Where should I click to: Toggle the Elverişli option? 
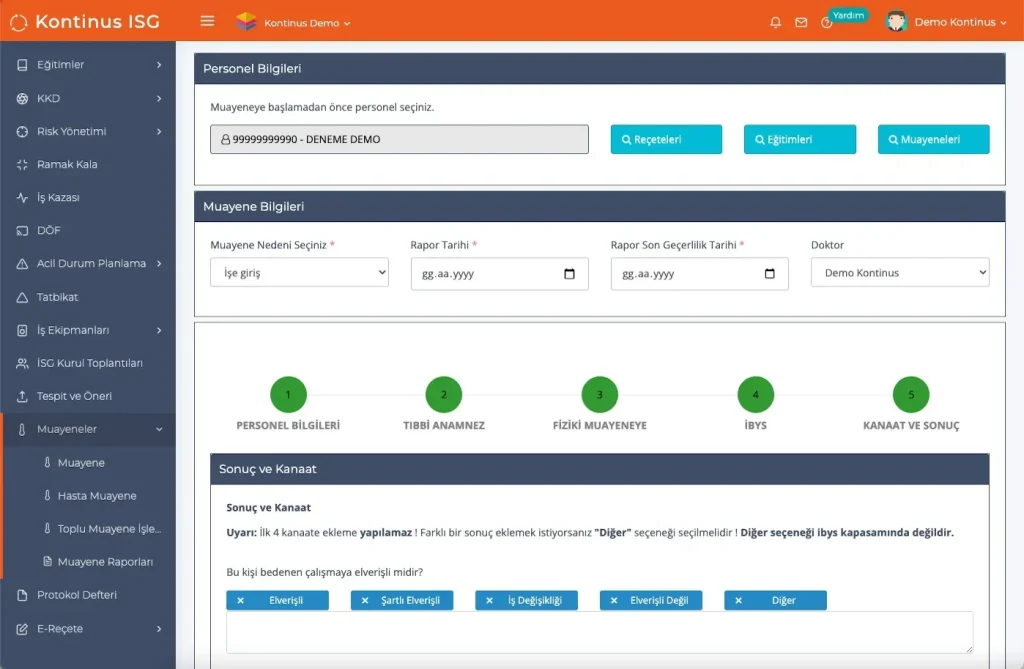pyautogui.click(x=278, y=600)
